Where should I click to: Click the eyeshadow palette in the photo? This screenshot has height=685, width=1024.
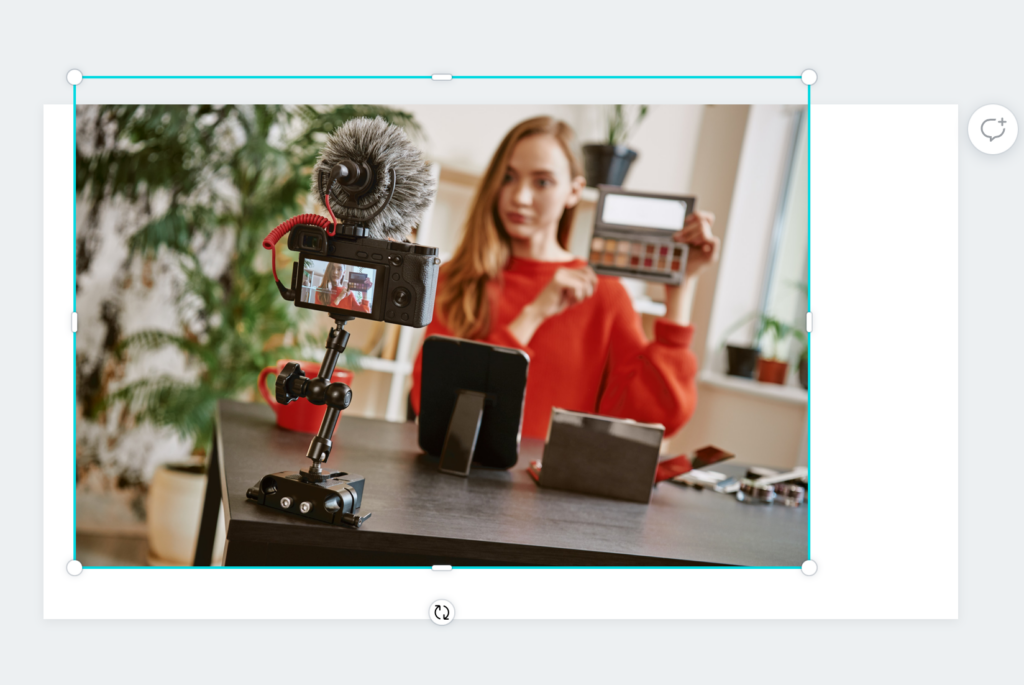coord(641,233)
